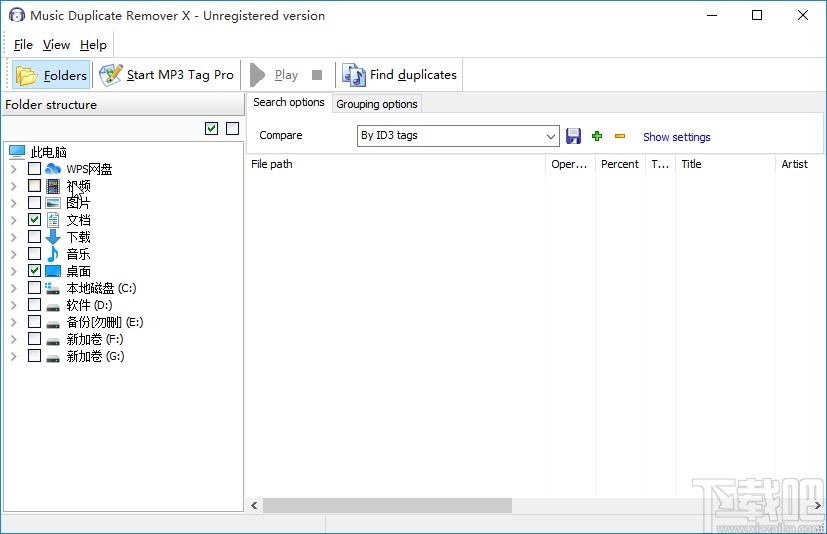Select the 此电脑 computer icon
The height and width of the screenshot is (534, 827).
[x=17, y=152]
